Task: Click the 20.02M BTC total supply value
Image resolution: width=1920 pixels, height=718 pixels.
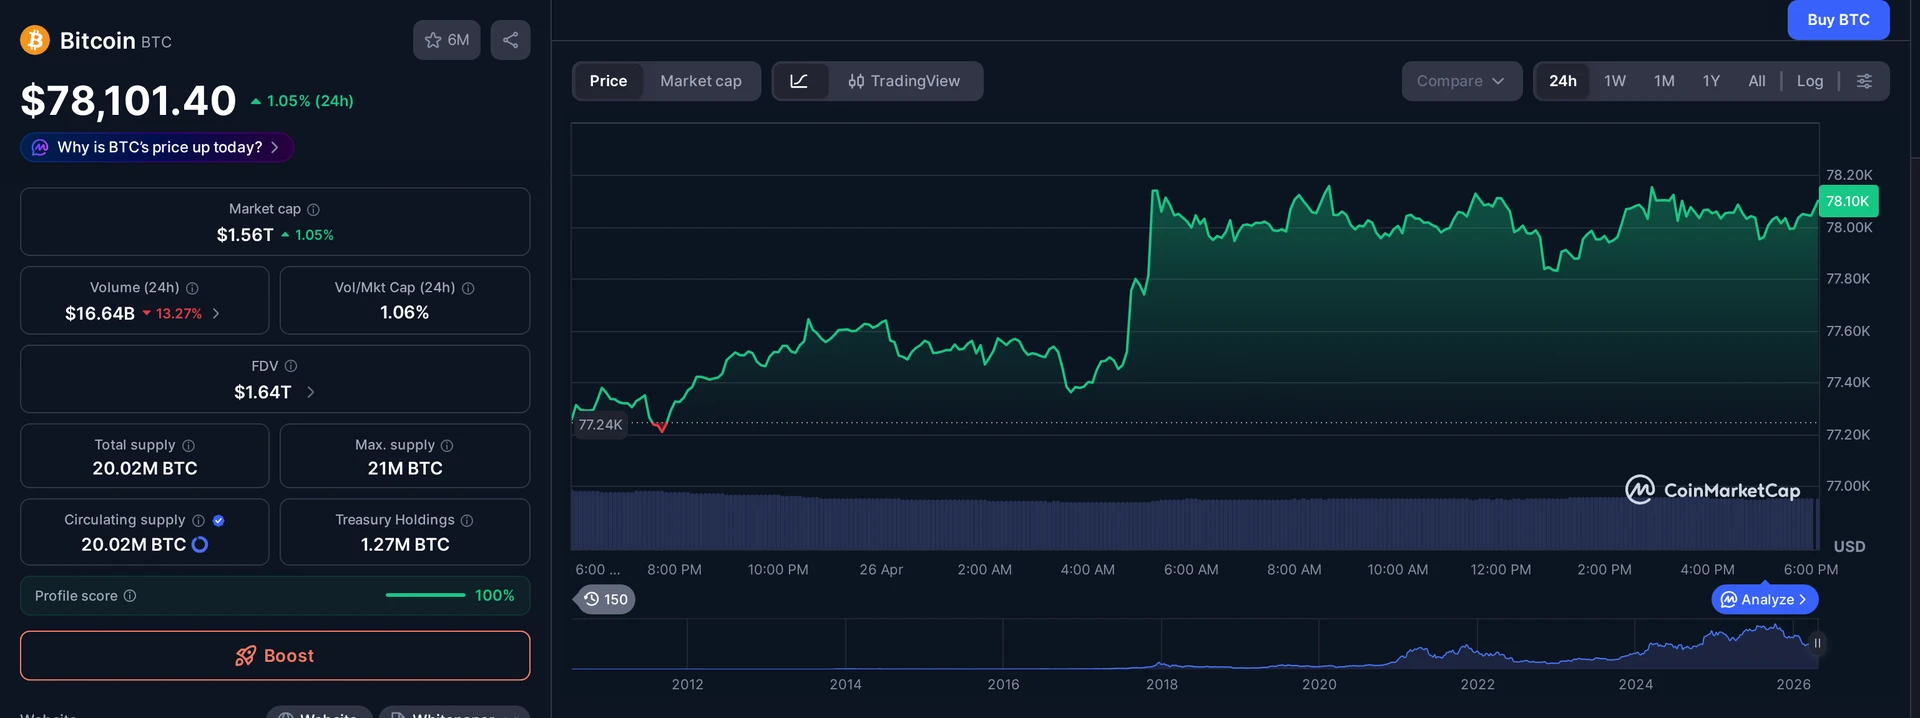Action: pos(145,469)
